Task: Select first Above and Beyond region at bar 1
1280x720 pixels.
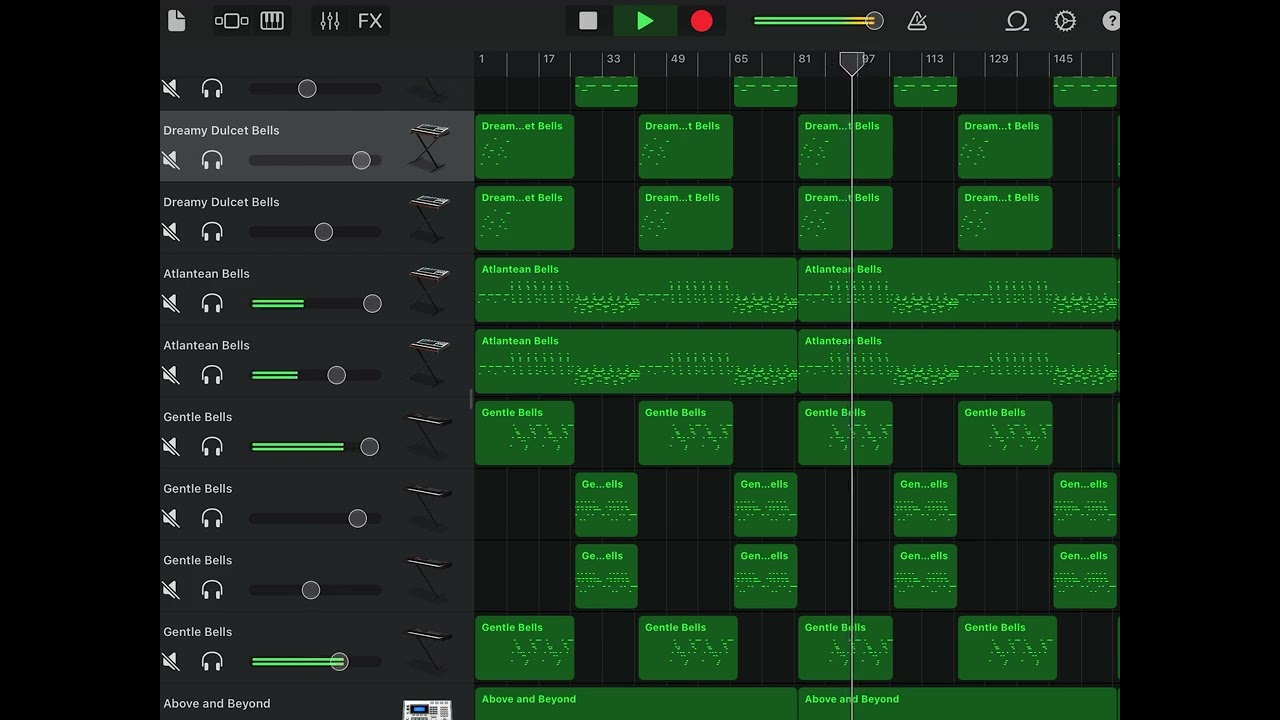Action: [636, 703]
